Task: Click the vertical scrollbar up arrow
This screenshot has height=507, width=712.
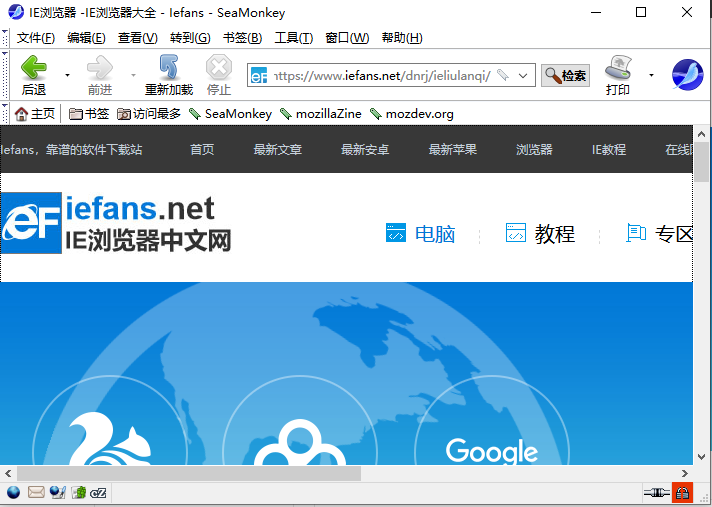Action: 702,134
